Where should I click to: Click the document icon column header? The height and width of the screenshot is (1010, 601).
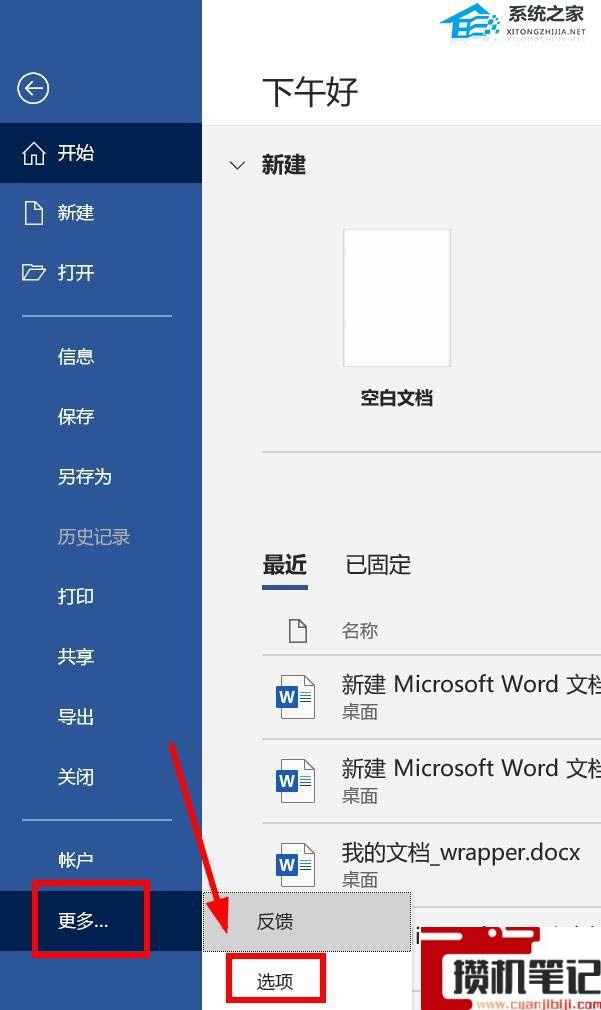[x=298, y=631]
